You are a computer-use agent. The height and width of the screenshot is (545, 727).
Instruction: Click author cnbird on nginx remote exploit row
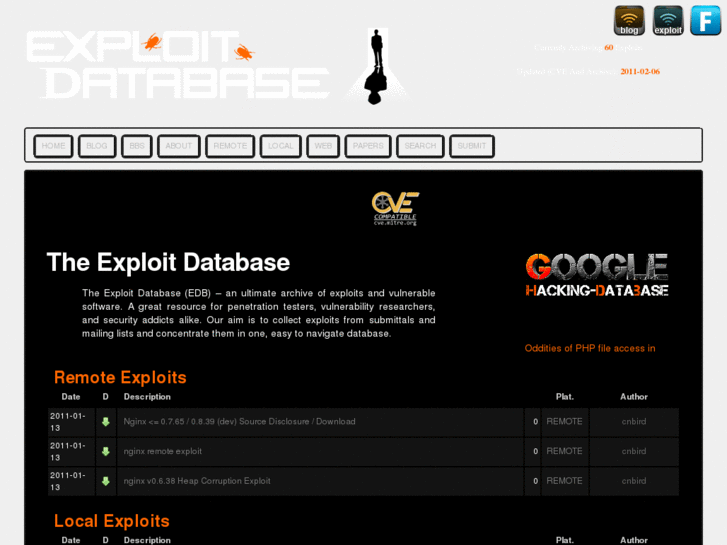(x=634, y=451)
